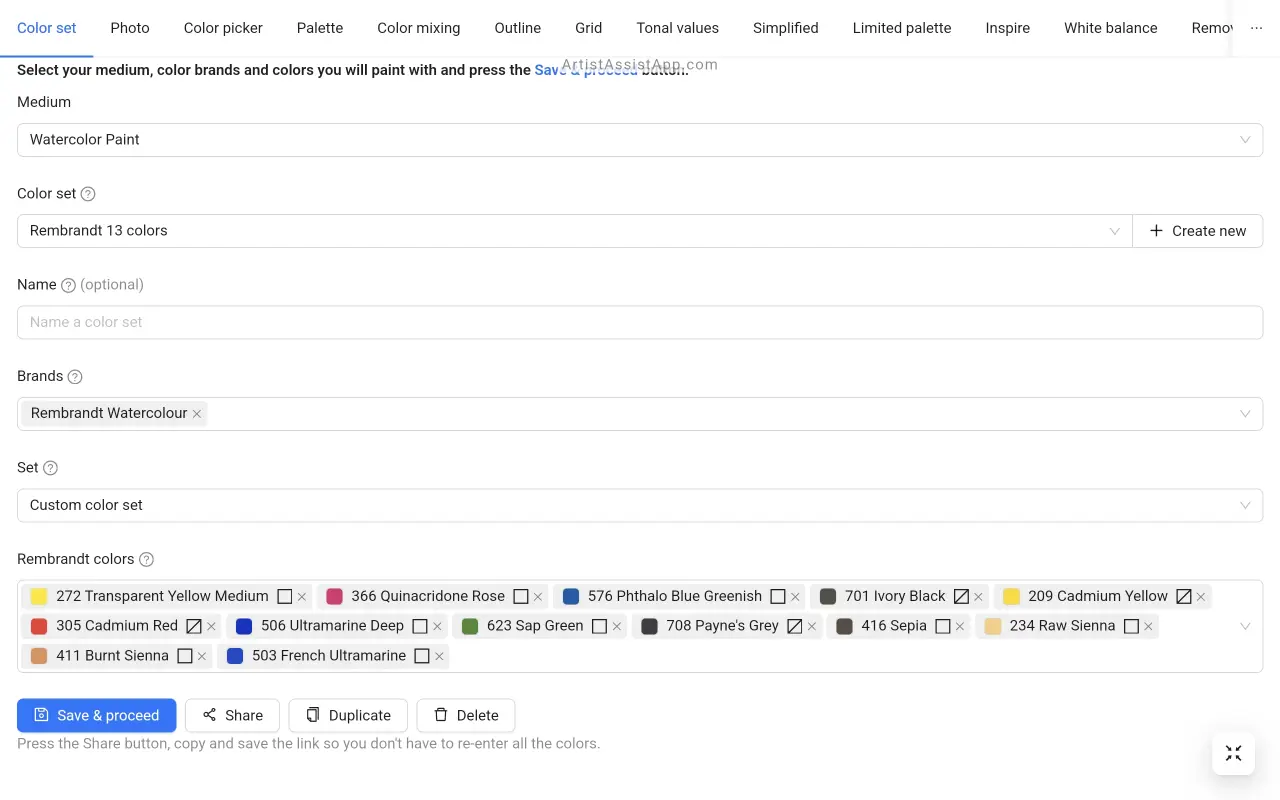Screen dimensions: 1280x800
Task: Remove the 272 Transparent Yellow Medium tag
Action: click(x=302, y=597)
